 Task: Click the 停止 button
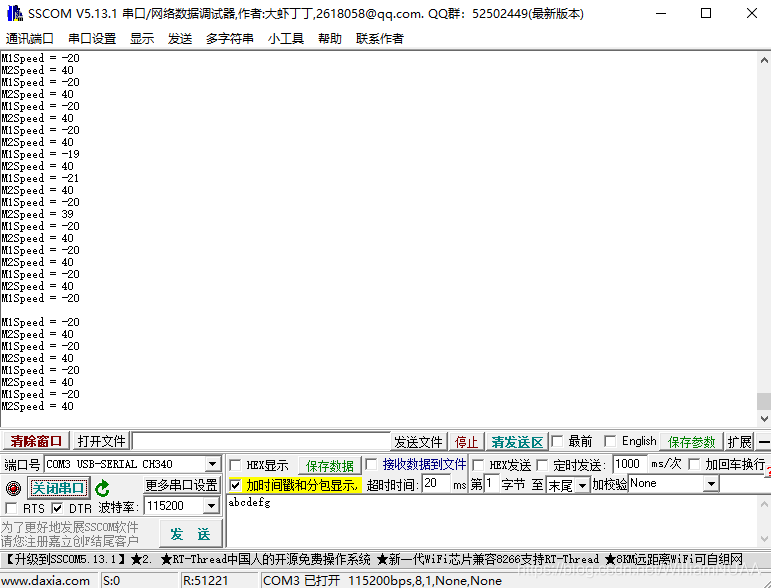(x=466, y=442)
